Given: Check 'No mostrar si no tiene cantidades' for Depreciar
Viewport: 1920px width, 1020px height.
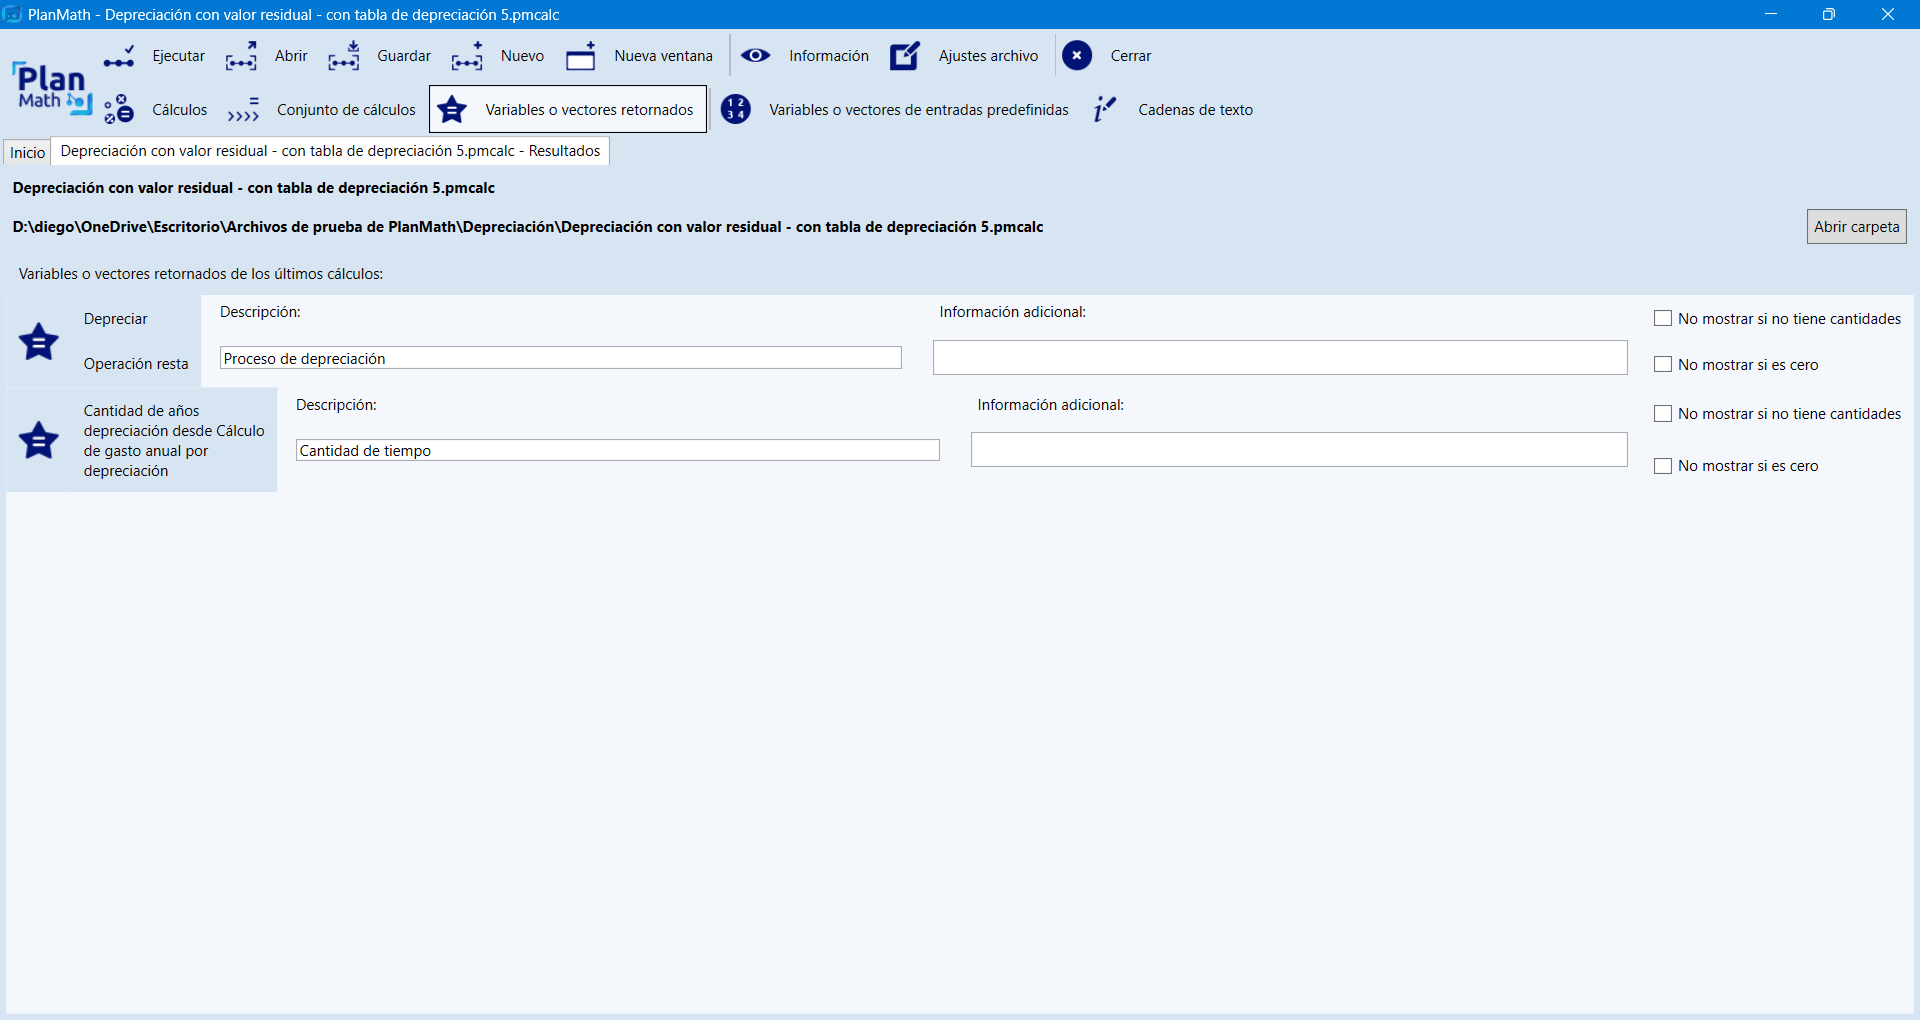Looking at the screenshot, I should pos(1663,319).
